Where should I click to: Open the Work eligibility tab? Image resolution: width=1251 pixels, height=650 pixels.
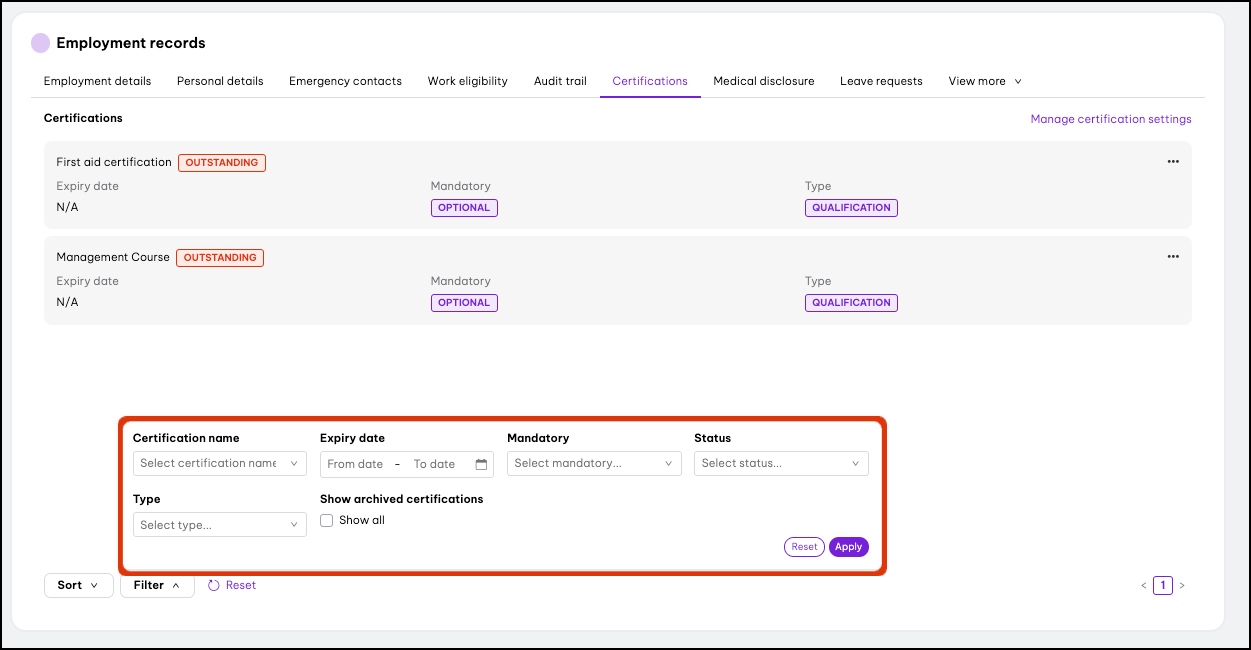coord(467,81)
